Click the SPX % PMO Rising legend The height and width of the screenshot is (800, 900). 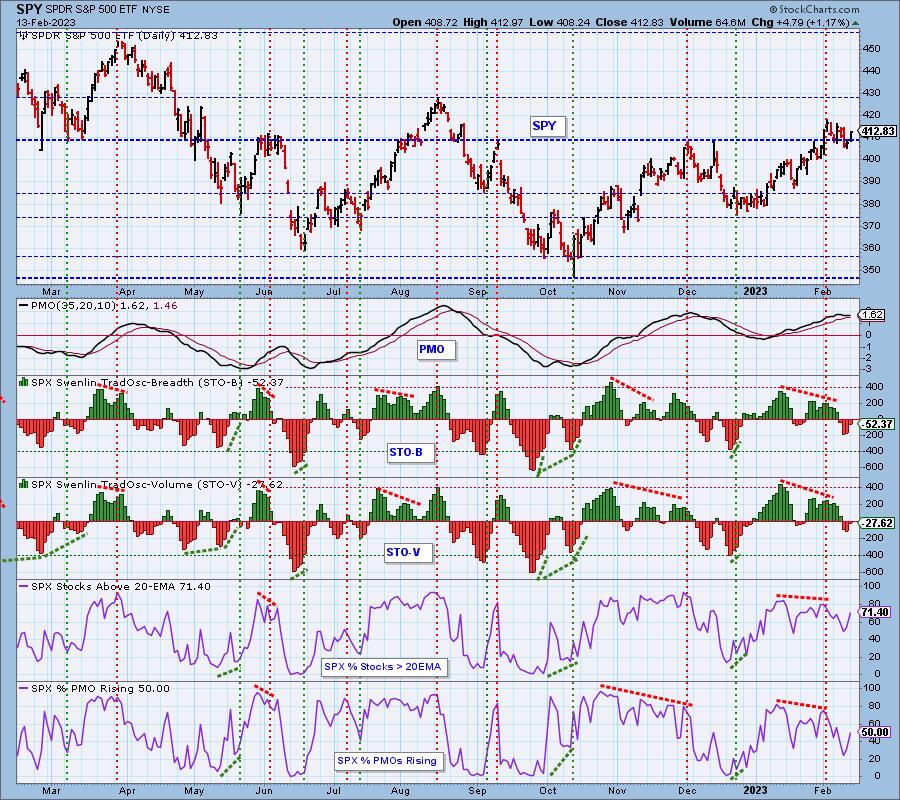(100, 689)
